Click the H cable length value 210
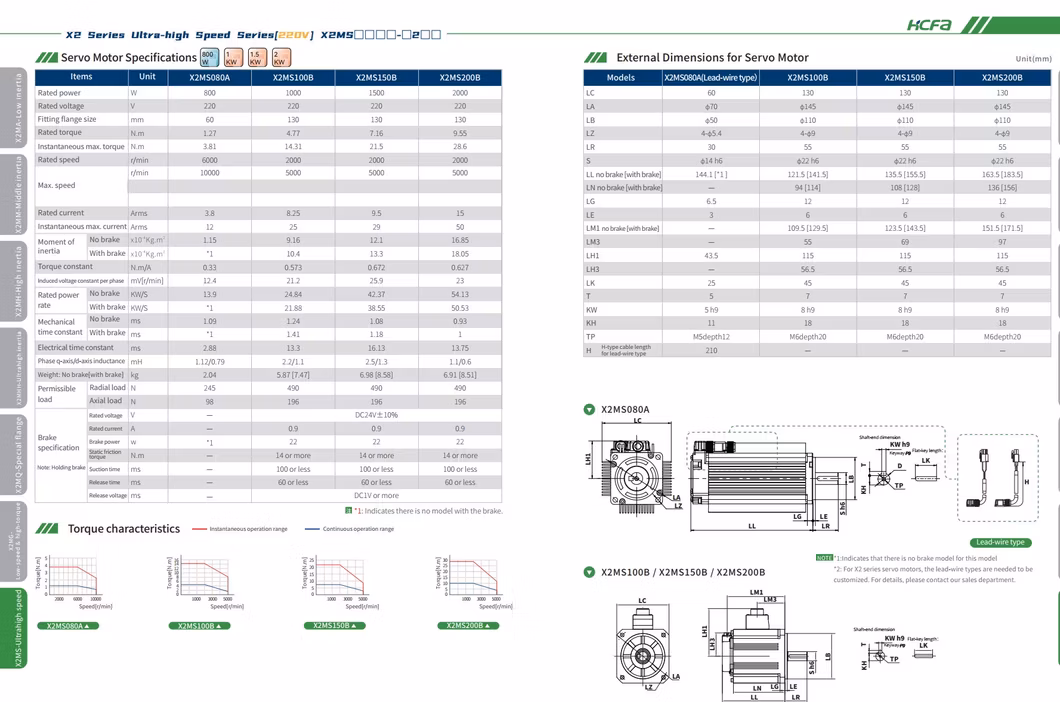 [x=711, y=350]
